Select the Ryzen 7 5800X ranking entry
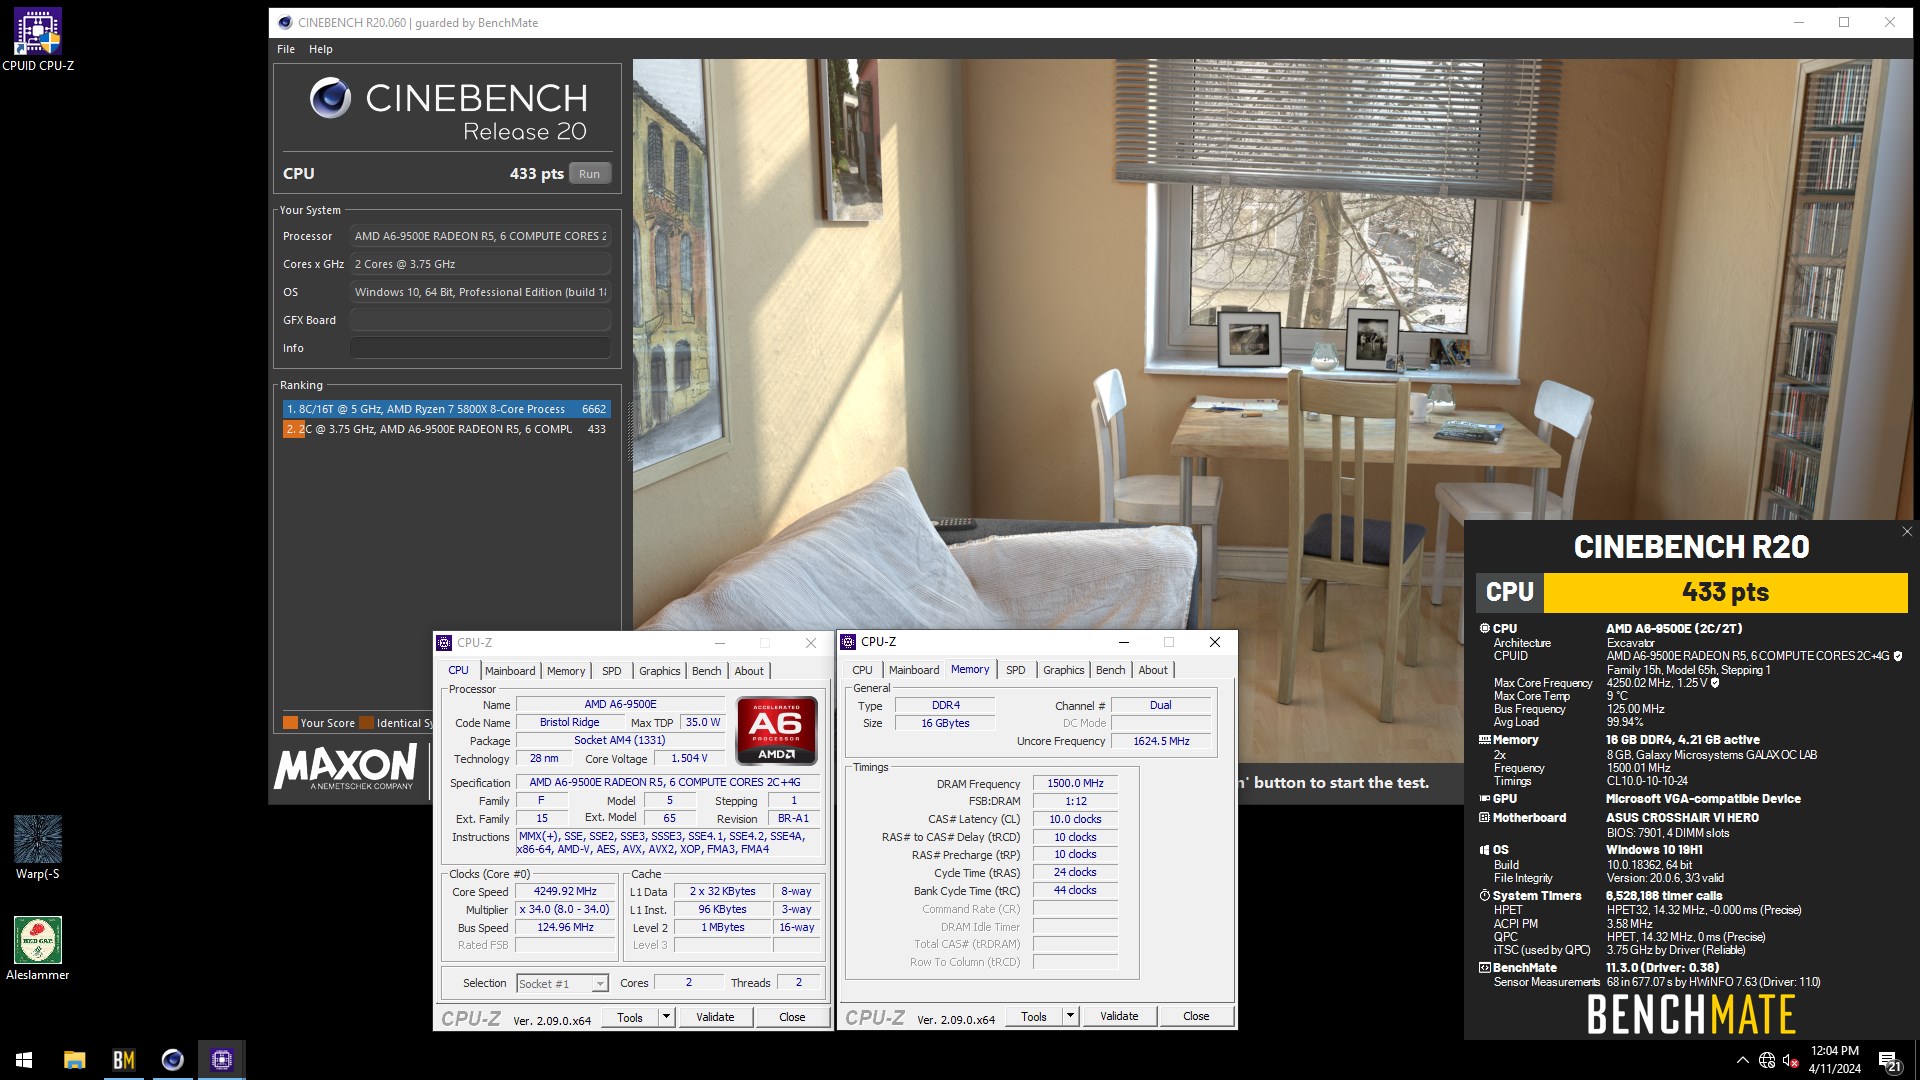The width and height of the screenshot is (1920, 1080). (446, 409)
